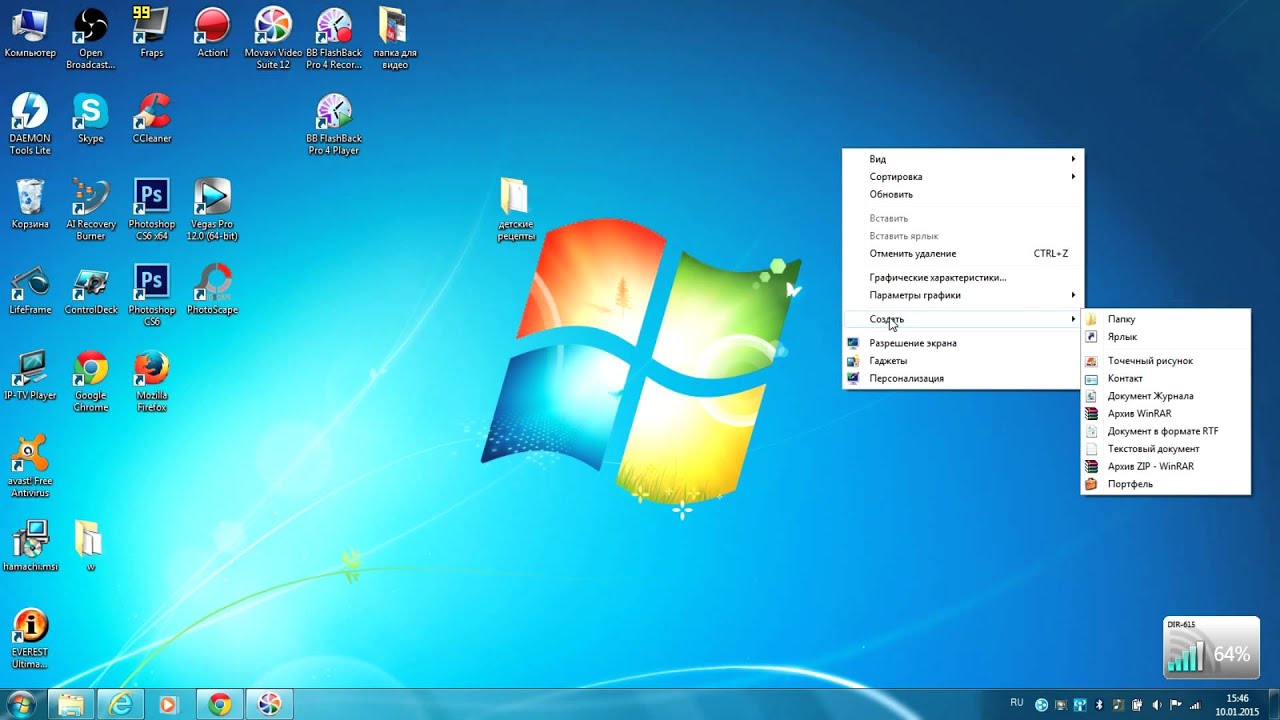Create a Документ в формате RTF
Screen dimensions: 1280x720
1166,432
